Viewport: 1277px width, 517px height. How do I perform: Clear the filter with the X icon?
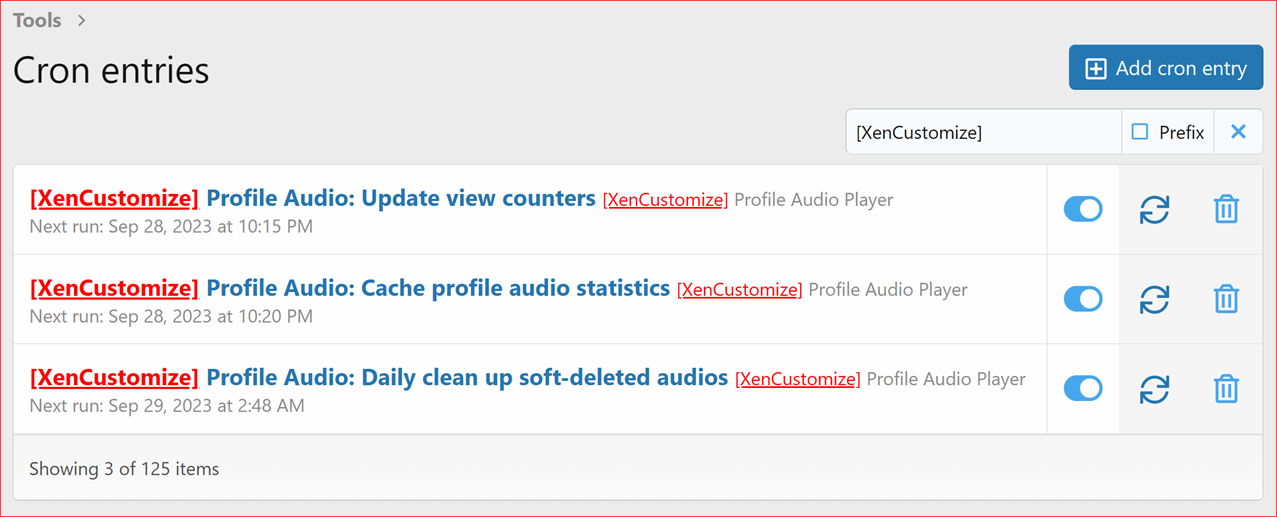(1238, 132)
